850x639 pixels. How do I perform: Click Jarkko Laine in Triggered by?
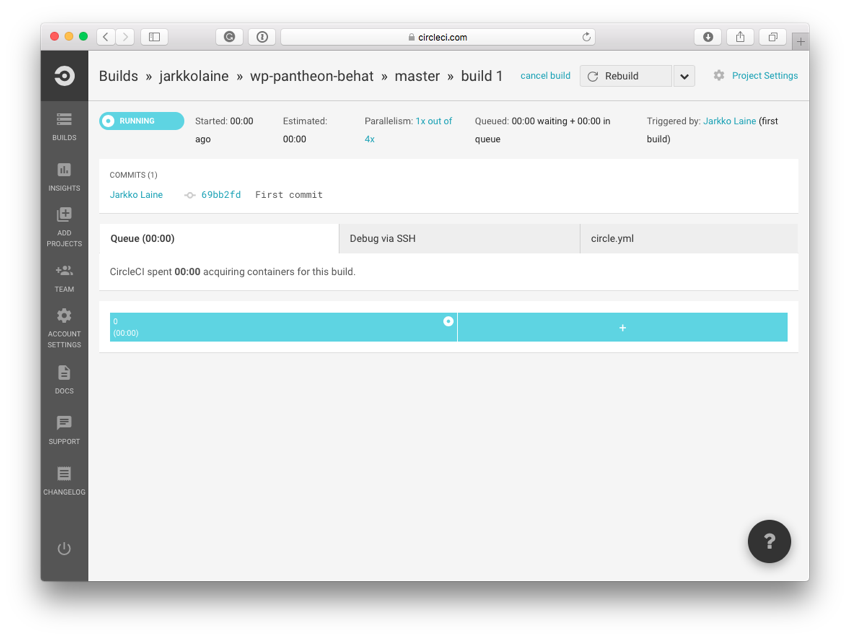click(729, 121)
